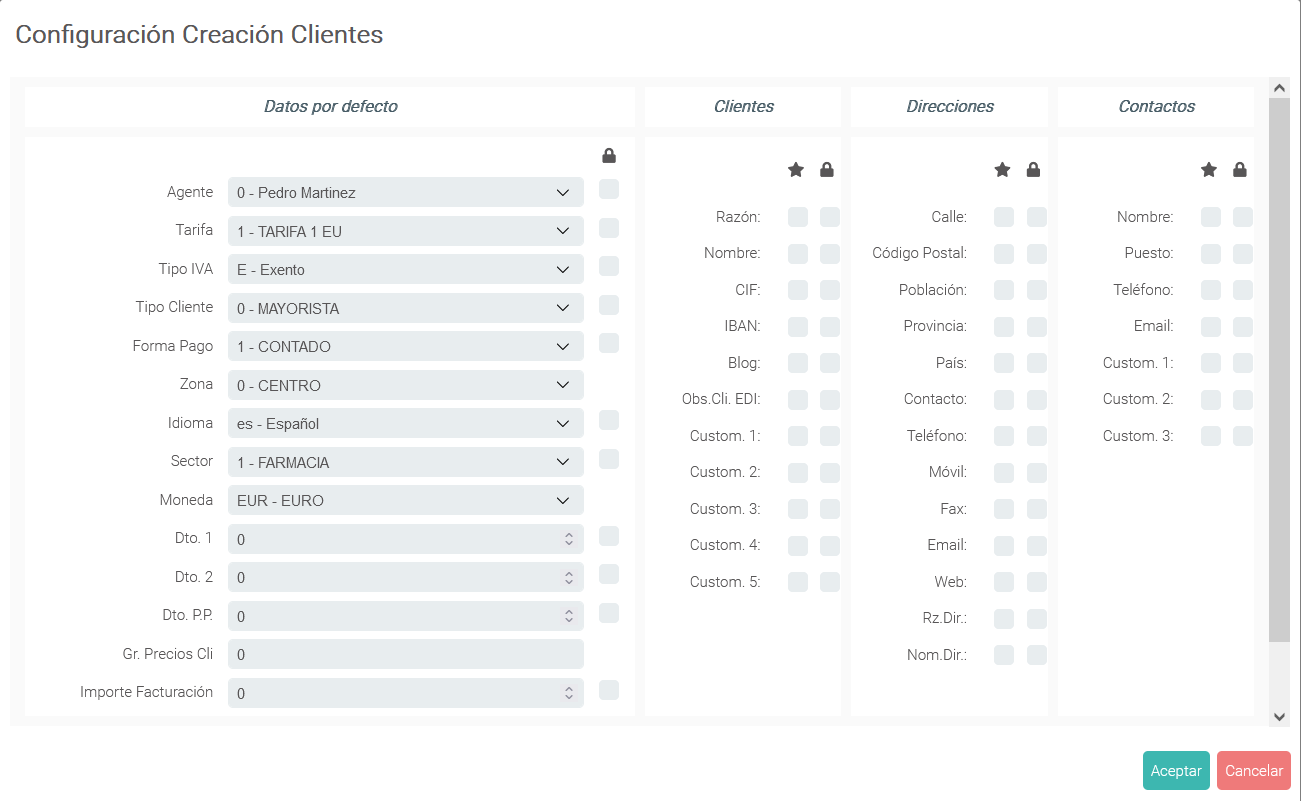Mark Fax as required

pyautogui.click(x=1004, y=509)
